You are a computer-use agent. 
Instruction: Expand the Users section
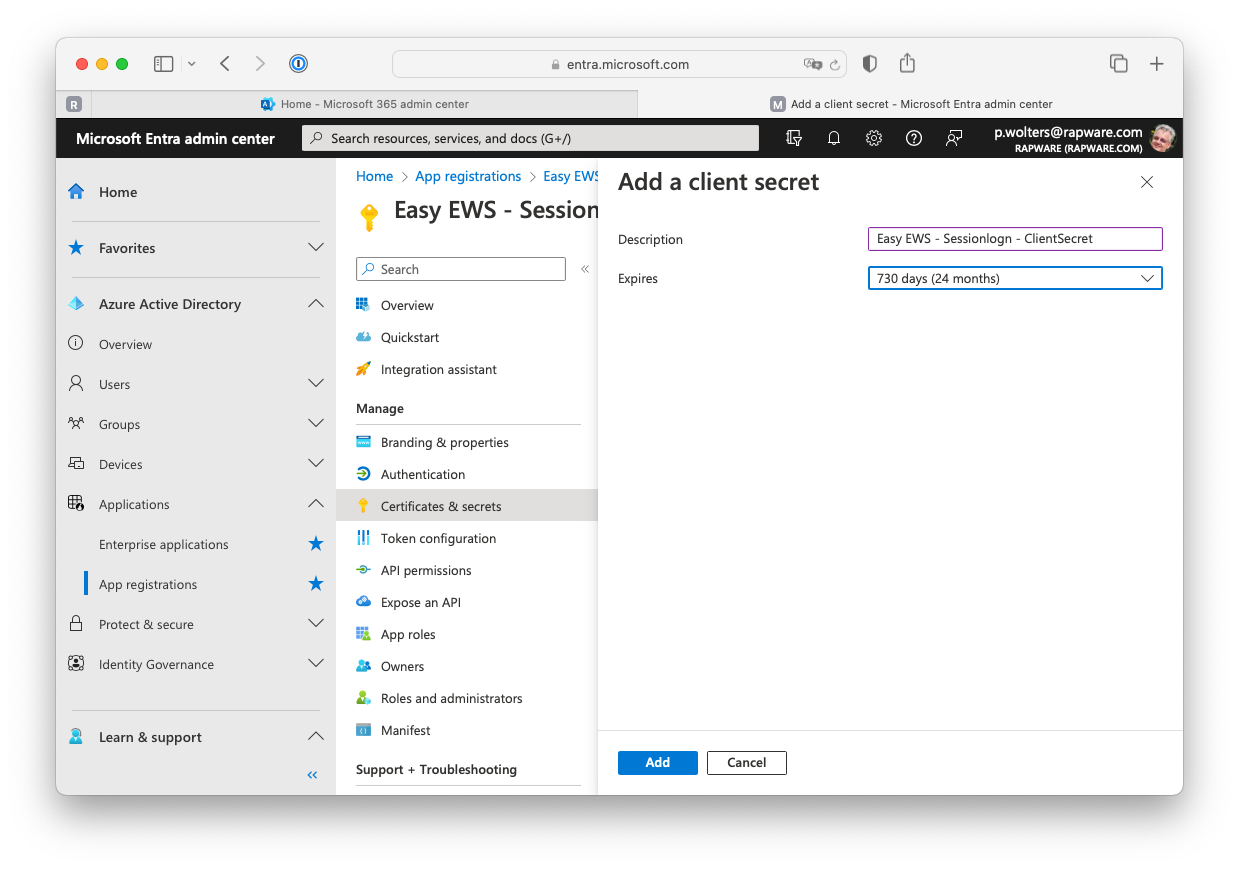tap(316, 383)
